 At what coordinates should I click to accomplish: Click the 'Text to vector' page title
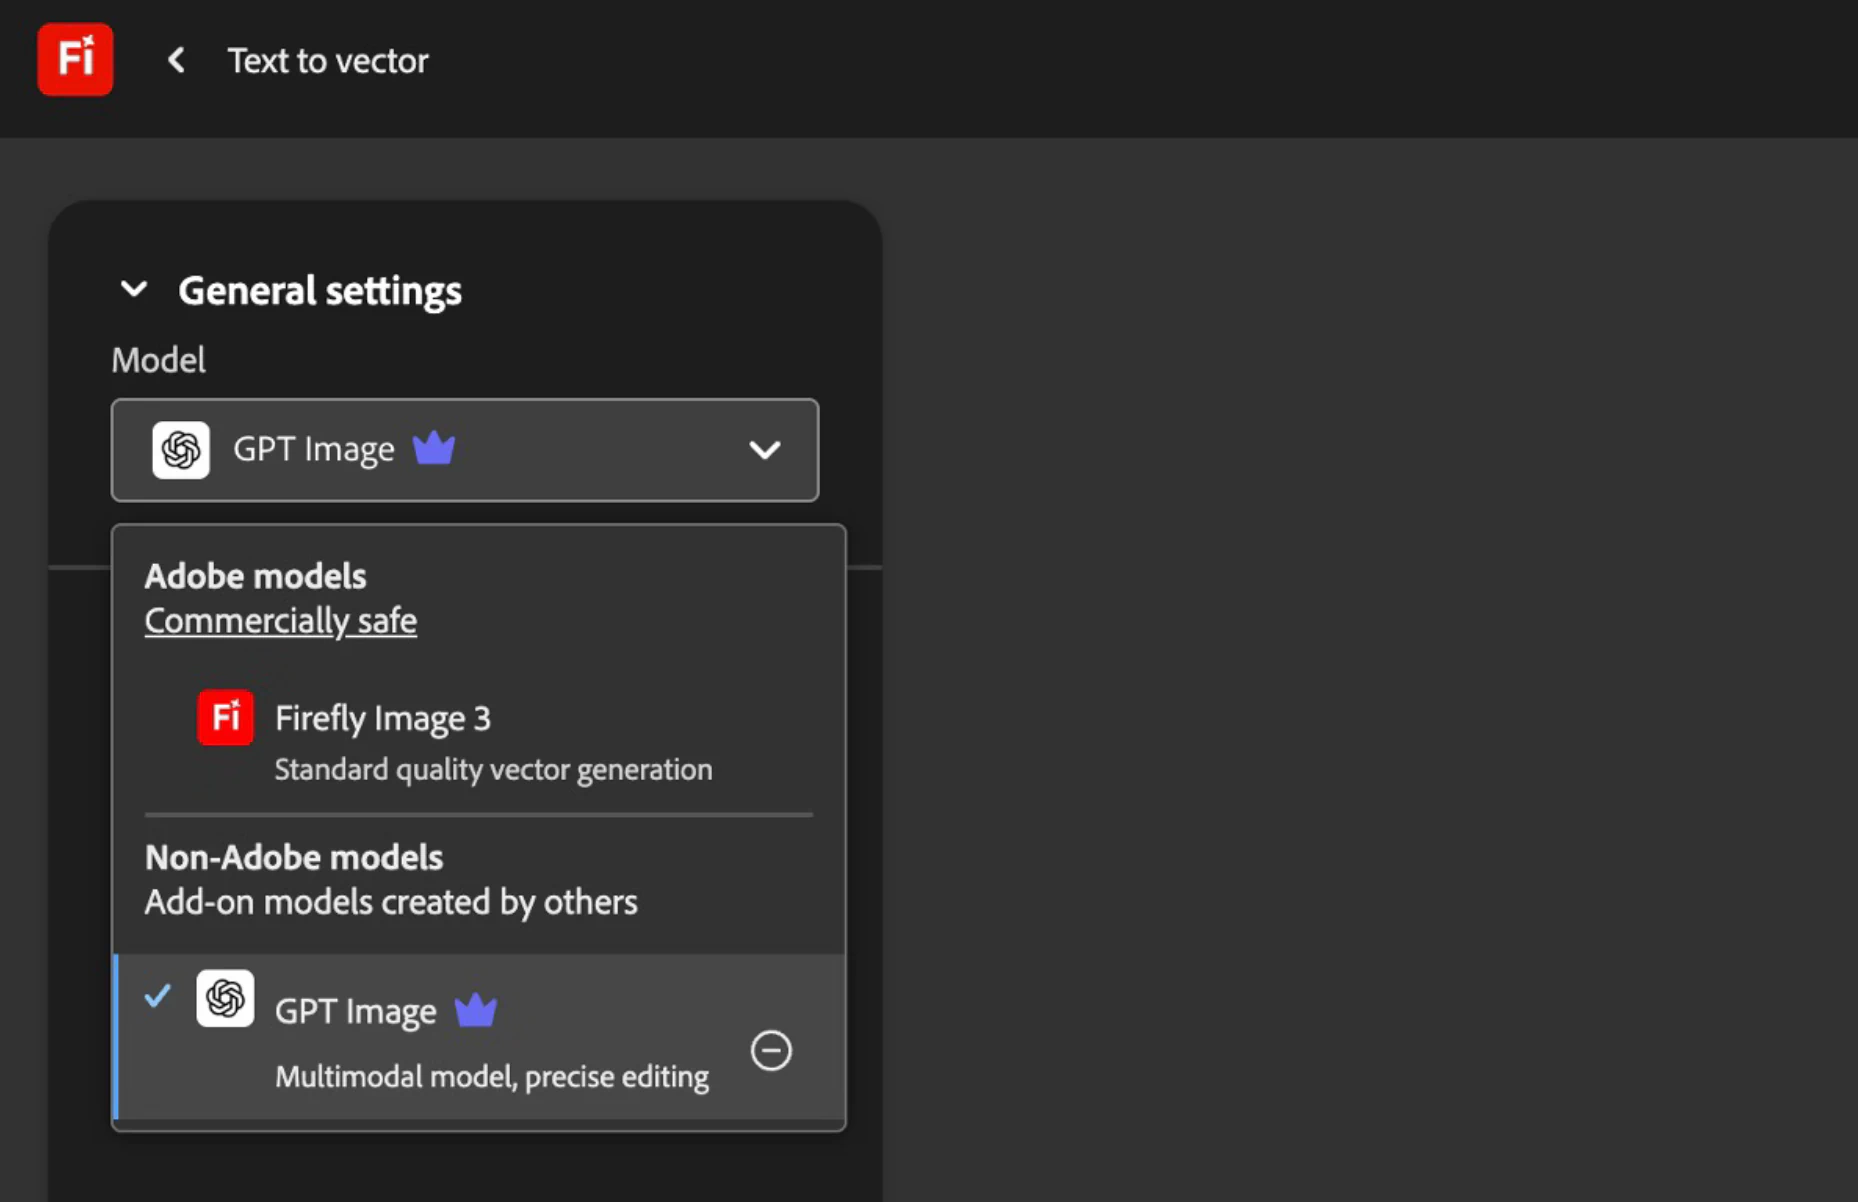tap(328, 61)
